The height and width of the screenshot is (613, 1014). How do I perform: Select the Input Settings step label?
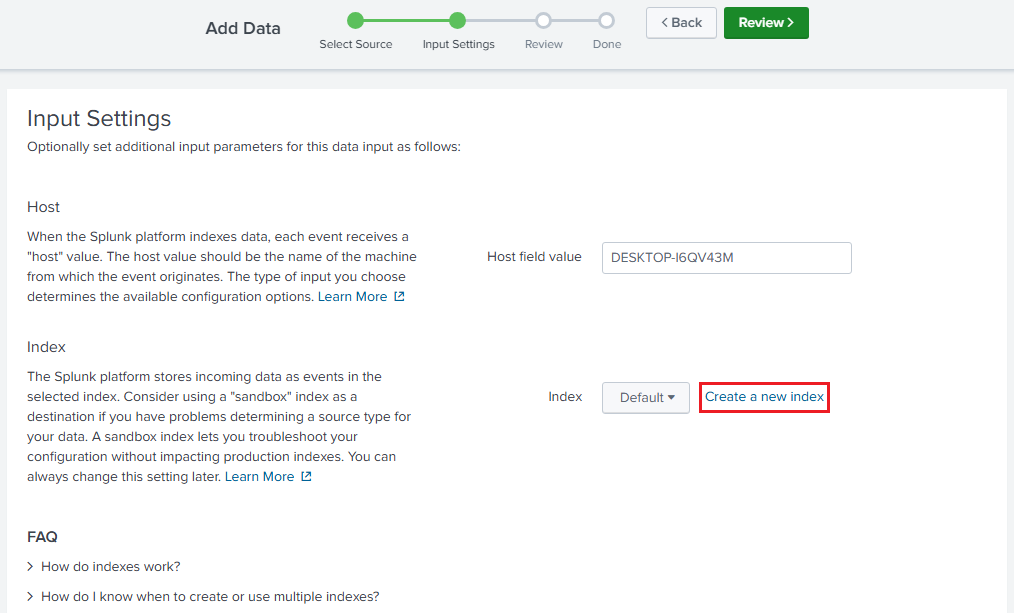coord(458,44)
